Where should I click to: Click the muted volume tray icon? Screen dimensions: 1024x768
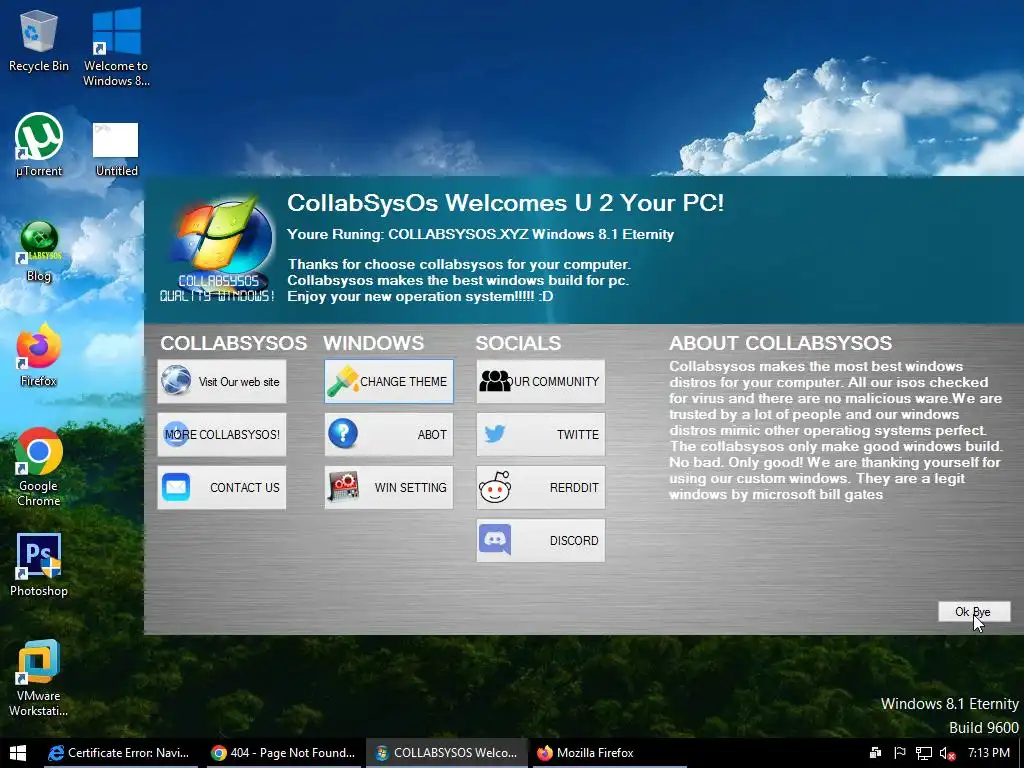[947, 754]
